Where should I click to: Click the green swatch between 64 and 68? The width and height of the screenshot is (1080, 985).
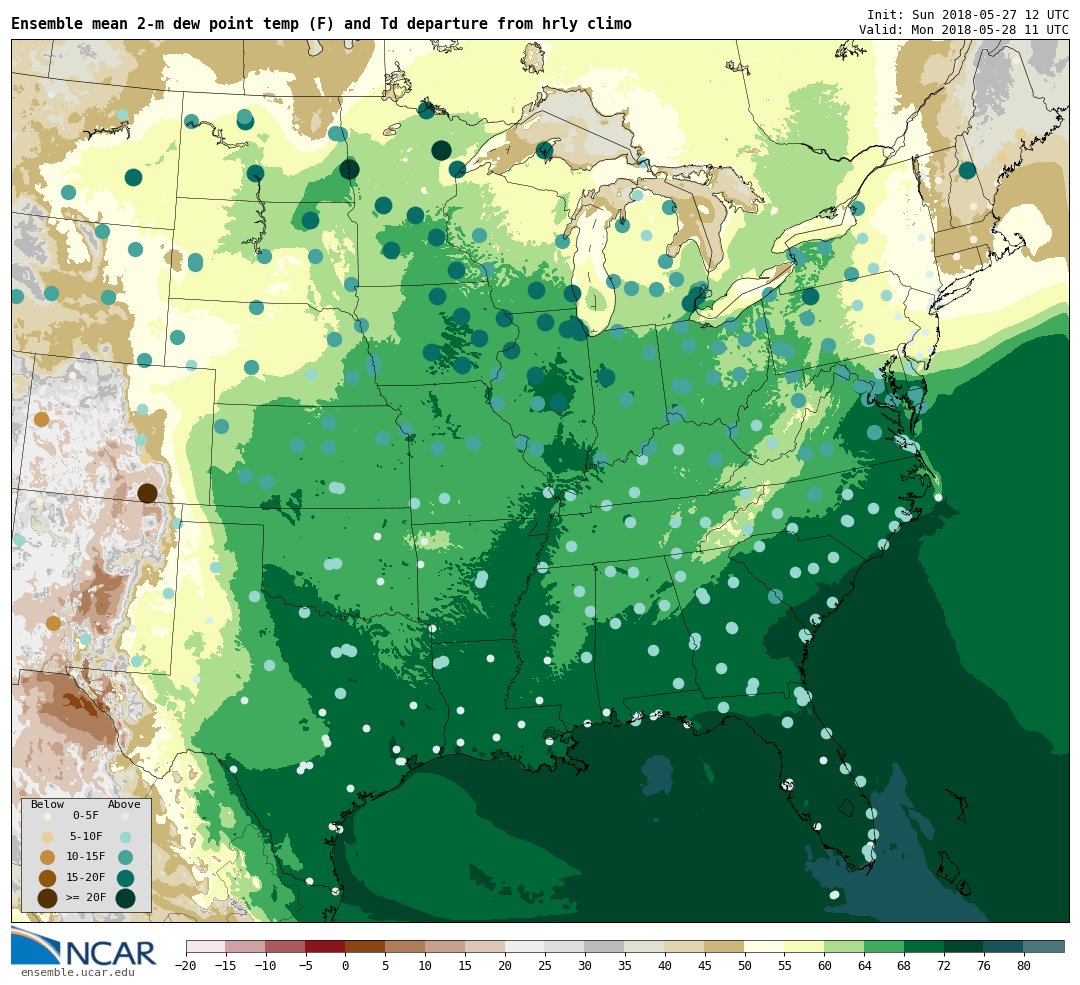point(884,946)
